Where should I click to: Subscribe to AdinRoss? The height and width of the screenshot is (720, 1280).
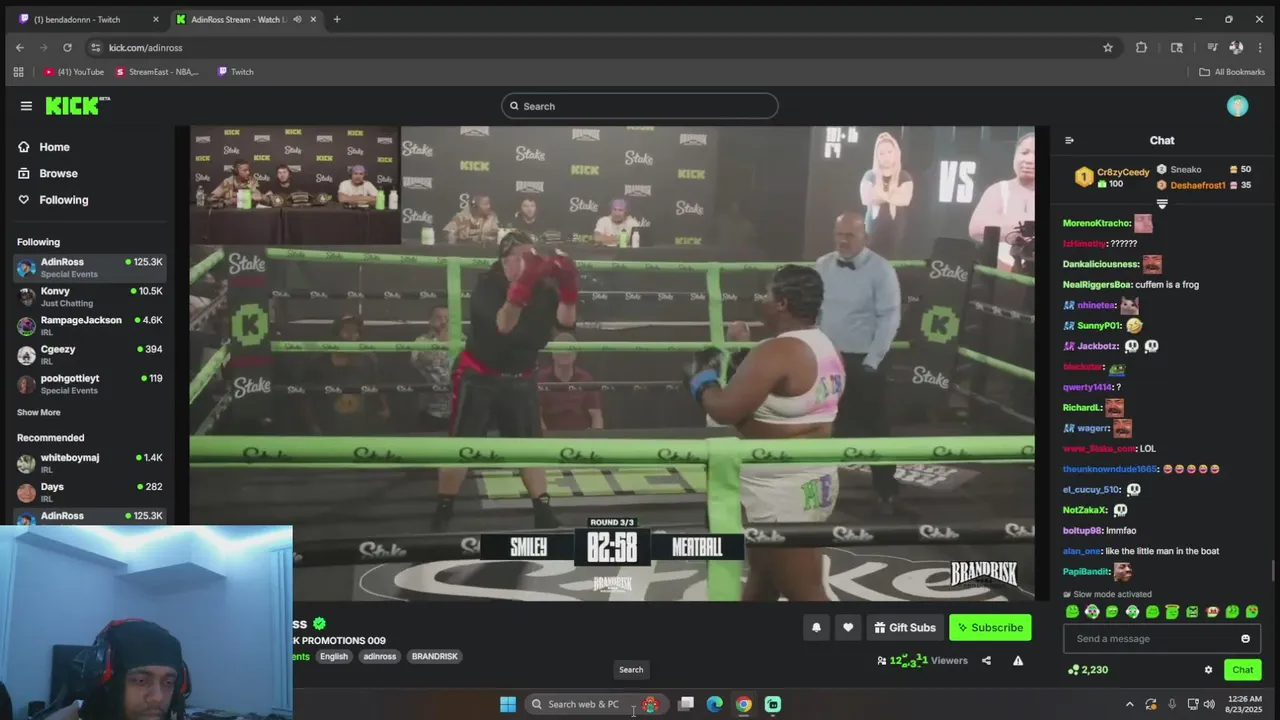click(x=990, y=628)
